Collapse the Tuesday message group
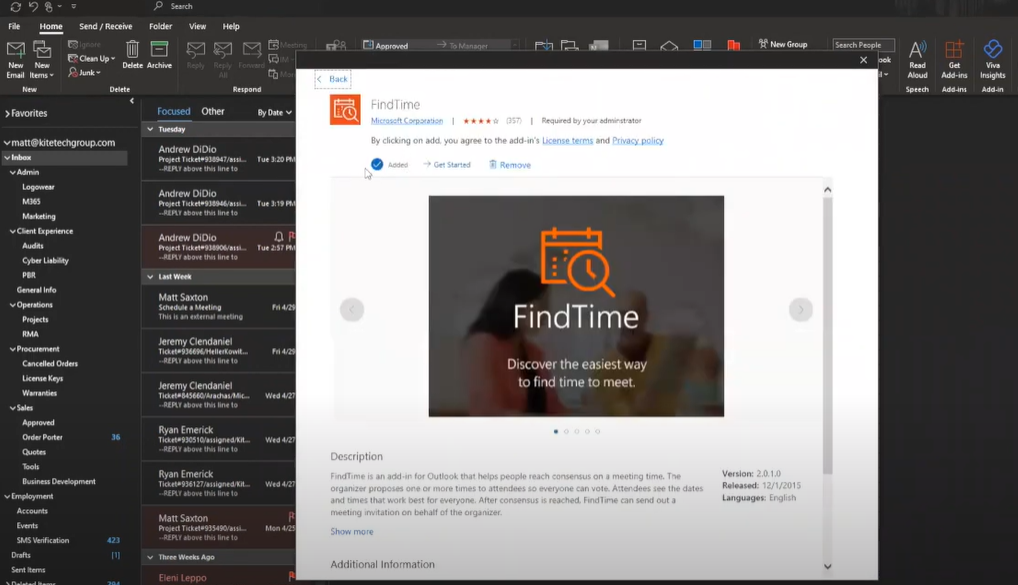Image resolution: width=1018 pixels, height=585 pixels. click(150, 129)
